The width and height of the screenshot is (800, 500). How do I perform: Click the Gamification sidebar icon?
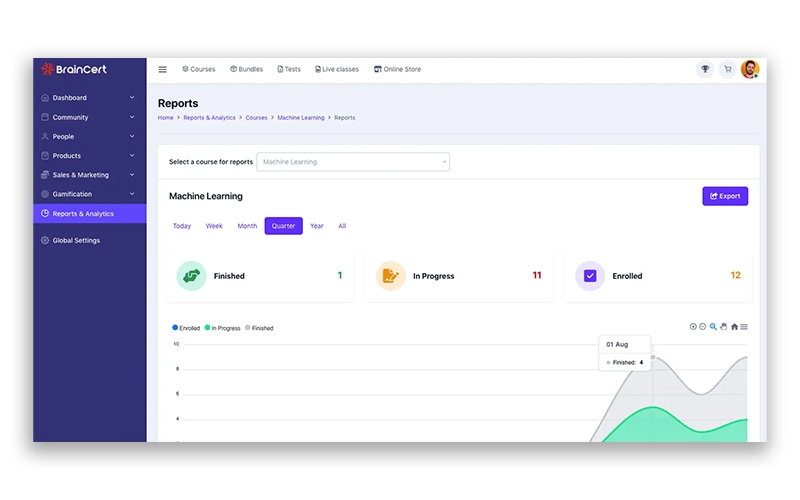(x=45, y=194)
